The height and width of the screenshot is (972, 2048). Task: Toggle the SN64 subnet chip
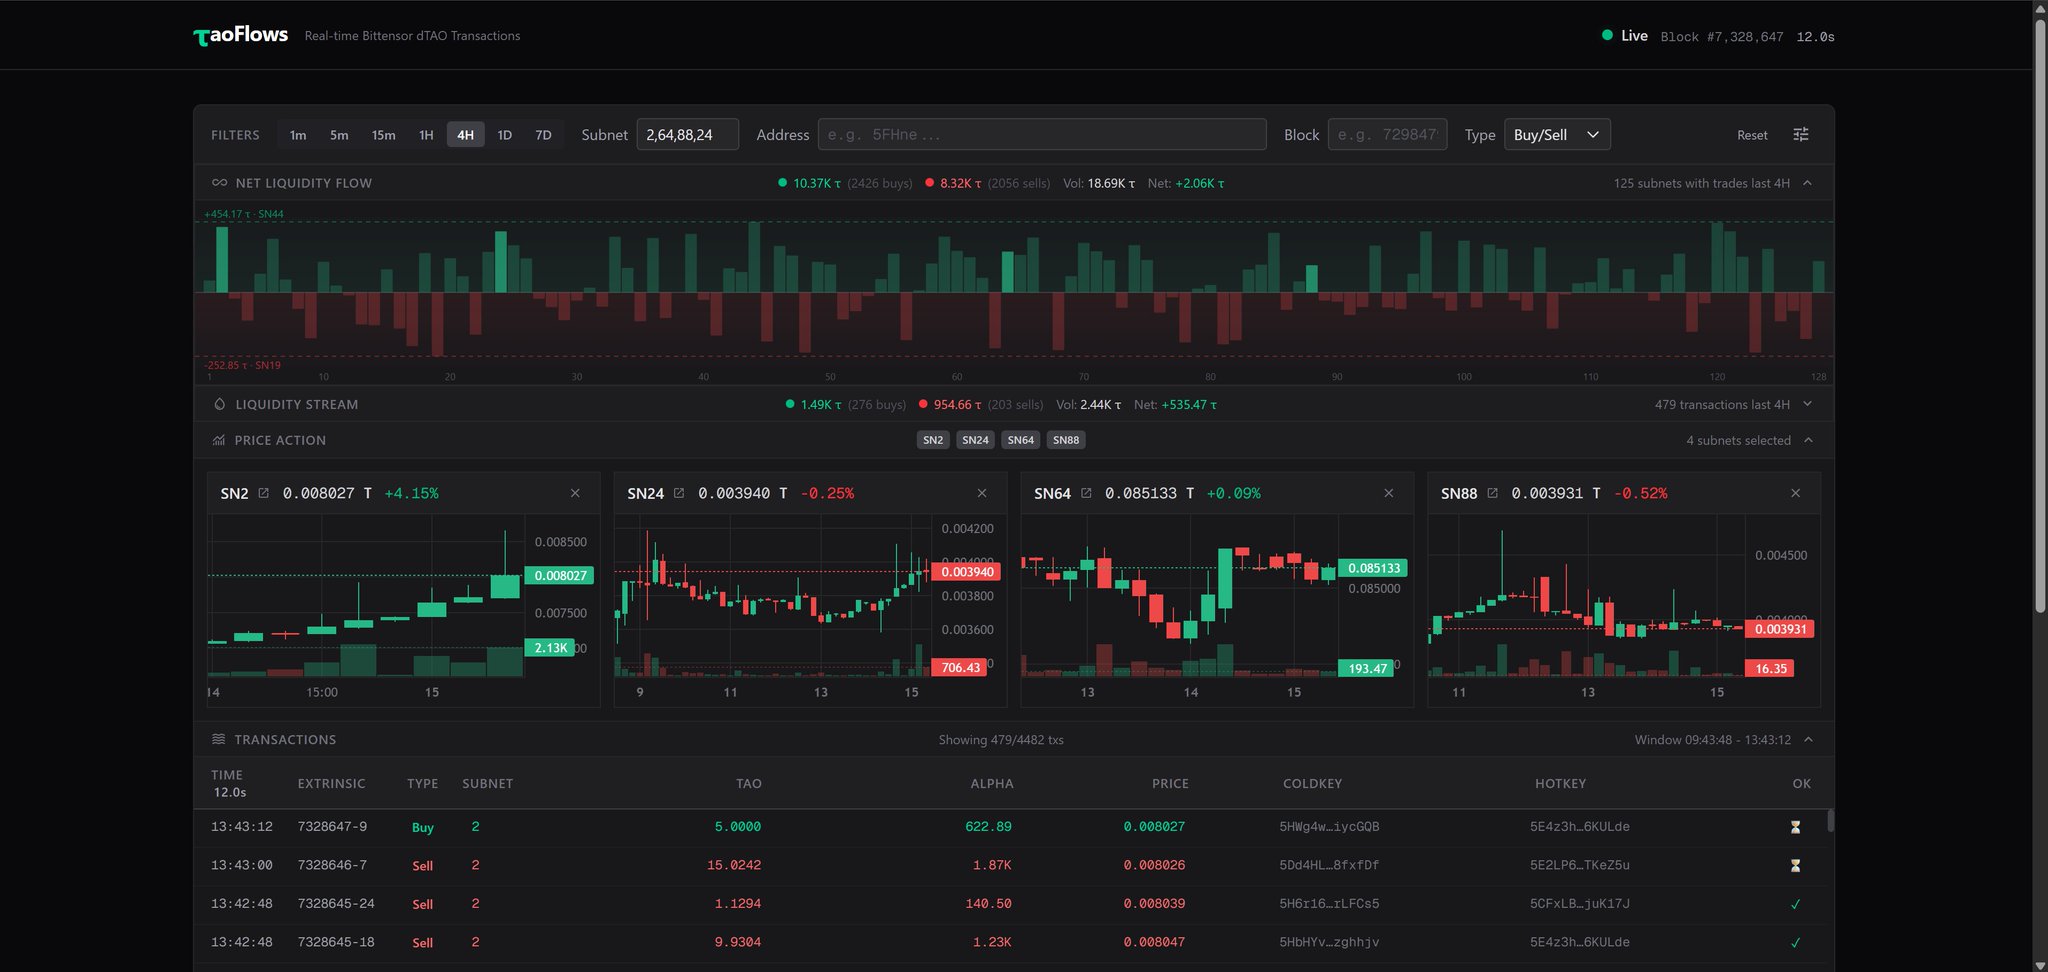click(x=1020, y=440)
